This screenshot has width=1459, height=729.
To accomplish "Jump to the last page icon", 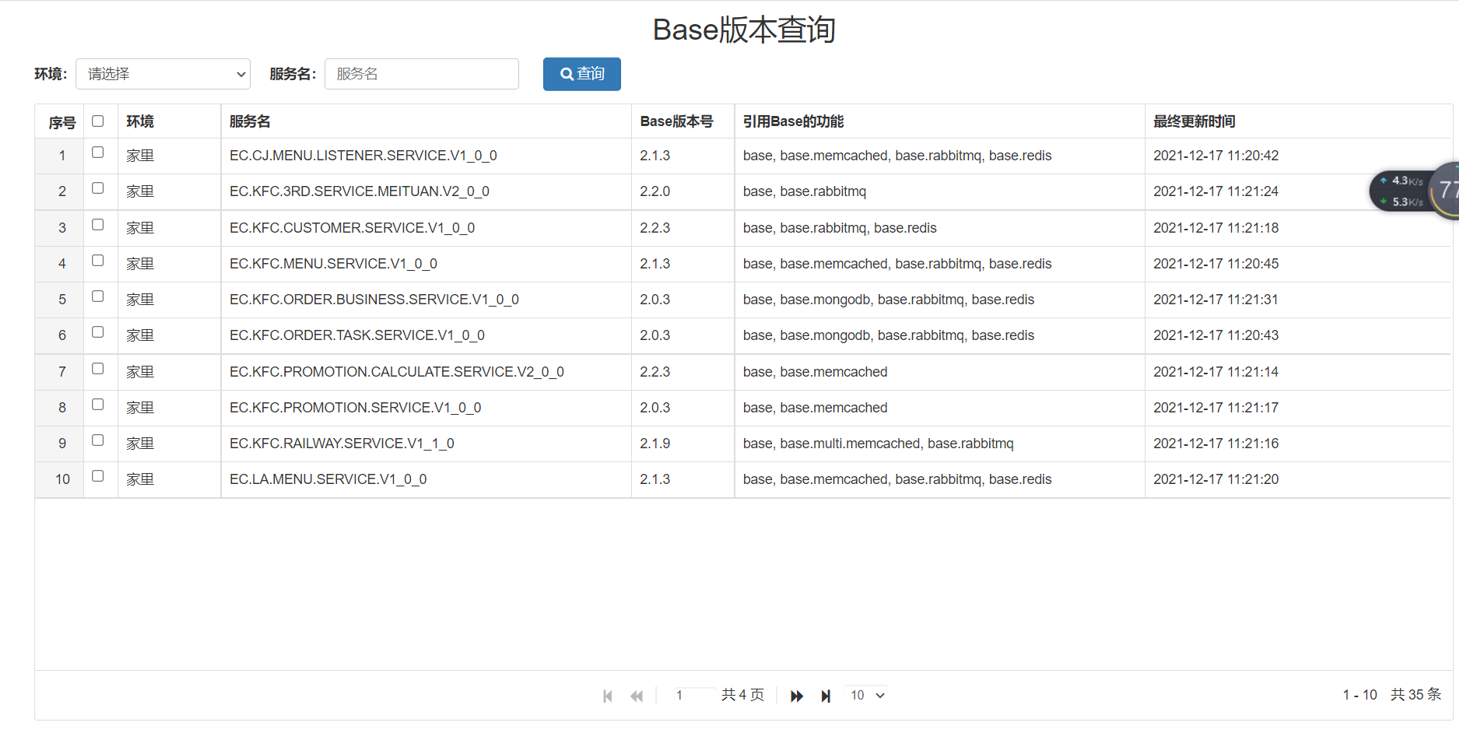I will (826, 696).
